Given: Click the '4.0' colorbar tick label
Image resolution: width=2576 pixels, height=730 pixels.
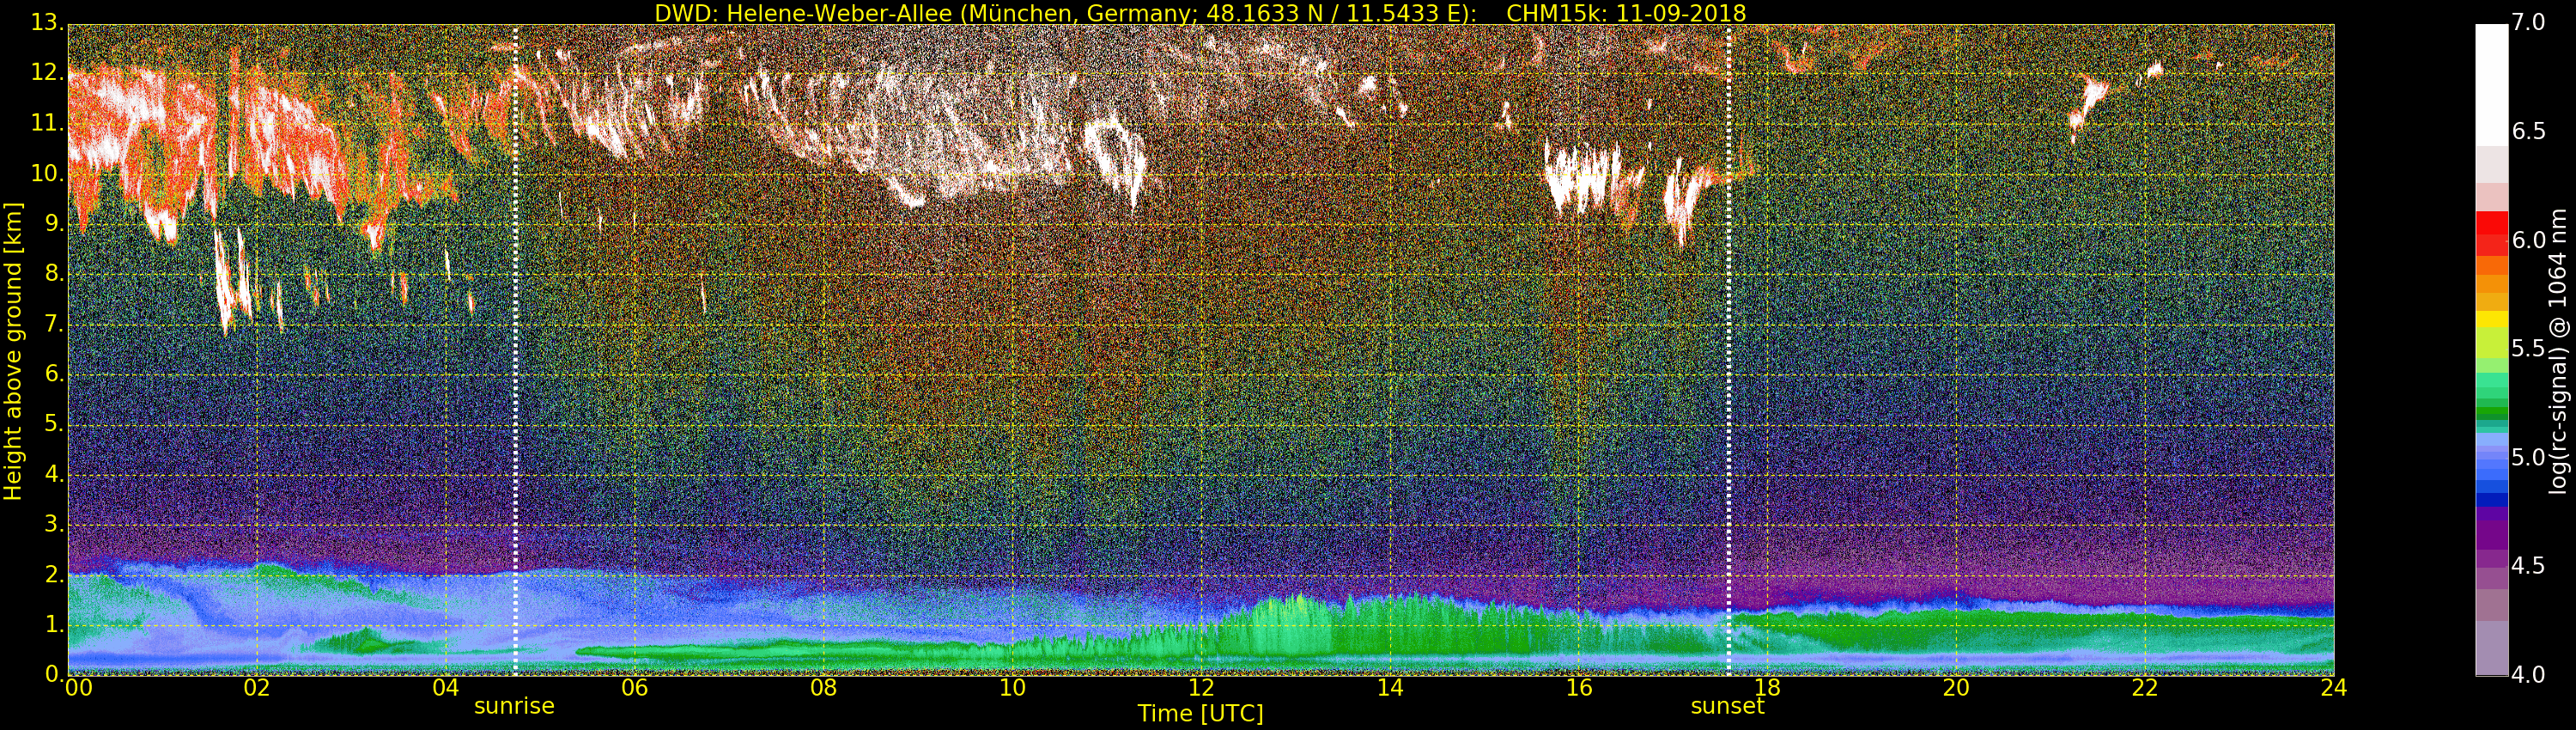Looking at the screenshot, I should (2528, 675).
